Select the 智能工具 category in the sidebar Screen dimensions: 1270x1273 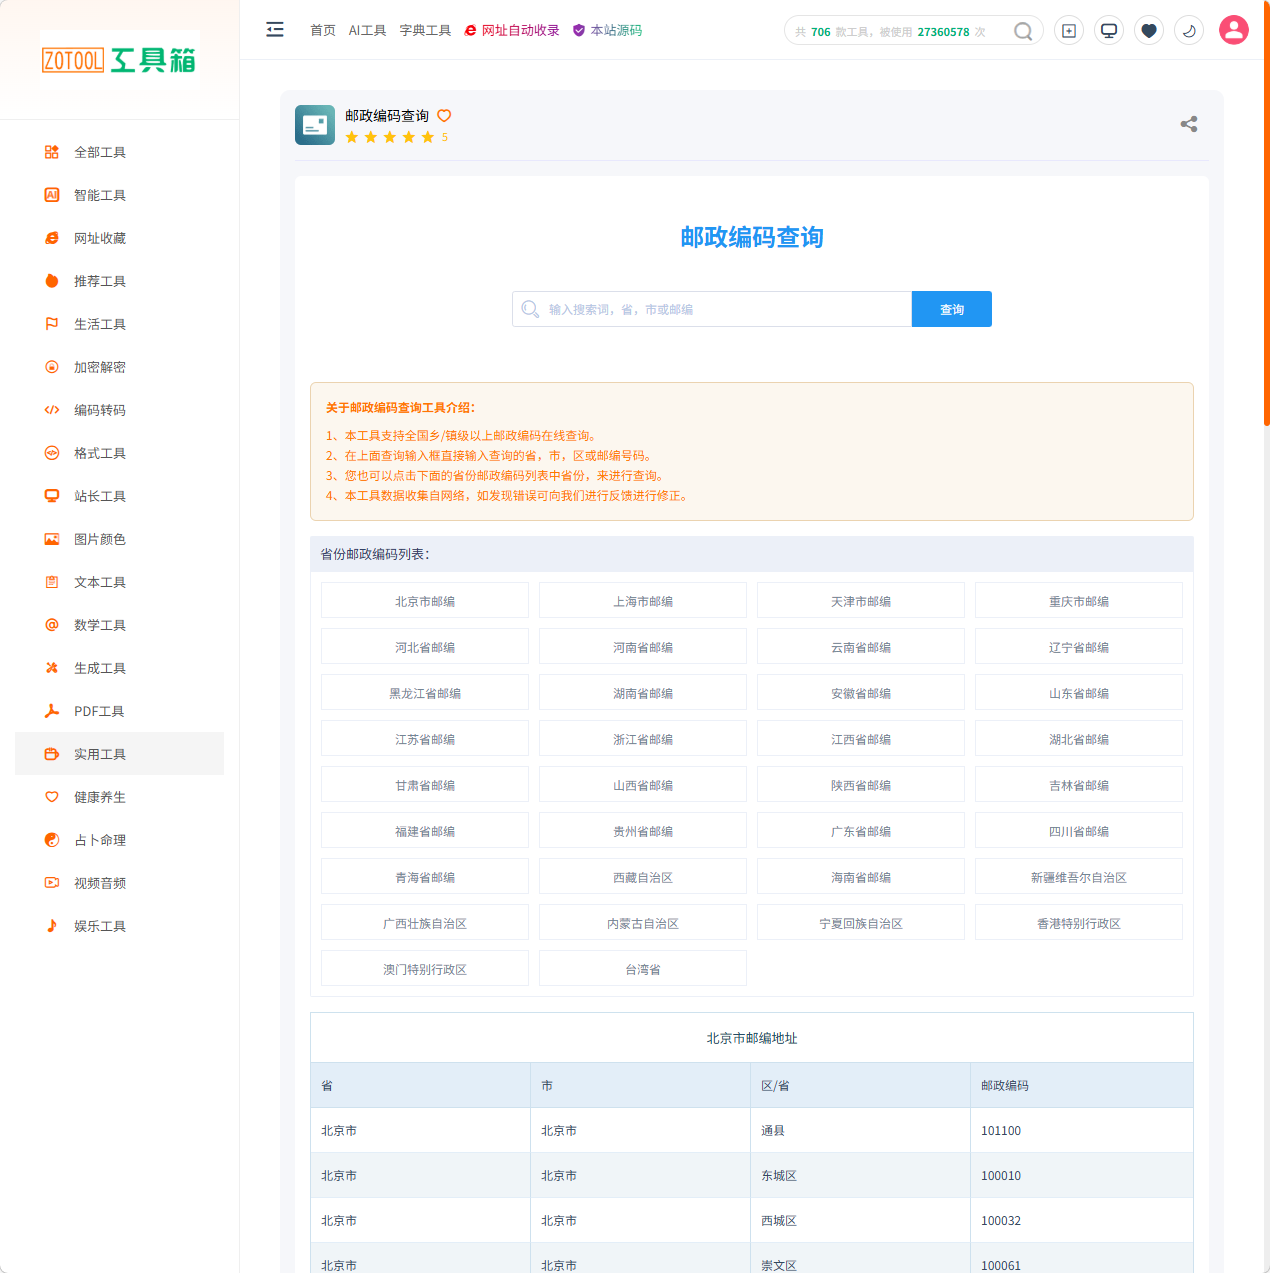tap(99, 195)
